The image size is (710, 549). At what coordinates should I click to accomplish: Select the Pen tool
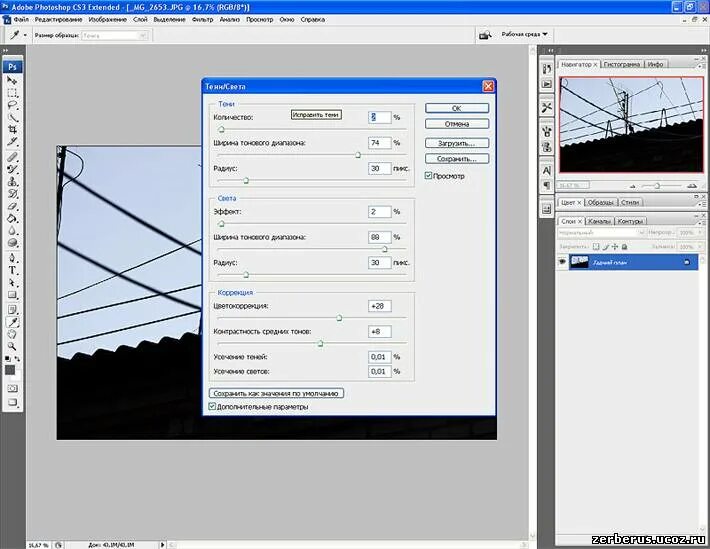point(12,258)
